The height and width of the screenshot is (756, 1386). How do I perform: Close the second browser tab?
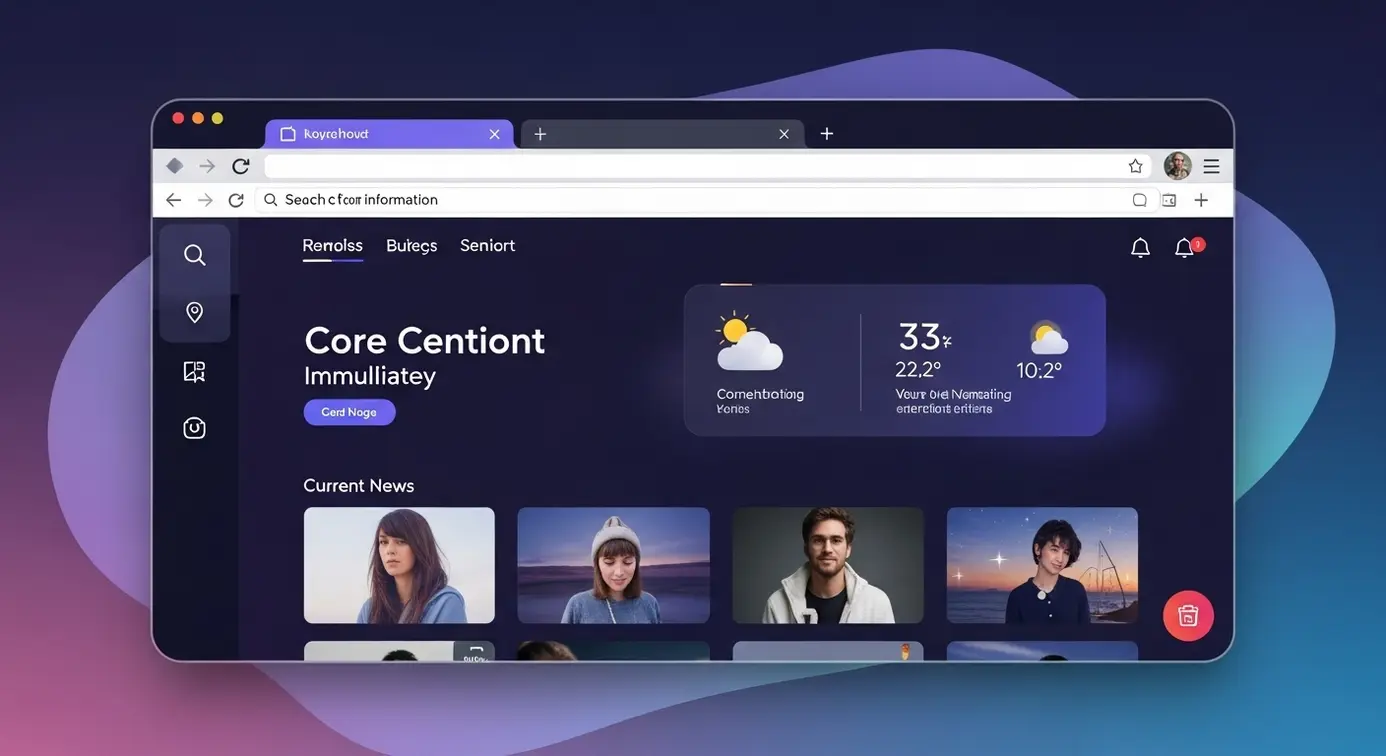coord(784,134)
